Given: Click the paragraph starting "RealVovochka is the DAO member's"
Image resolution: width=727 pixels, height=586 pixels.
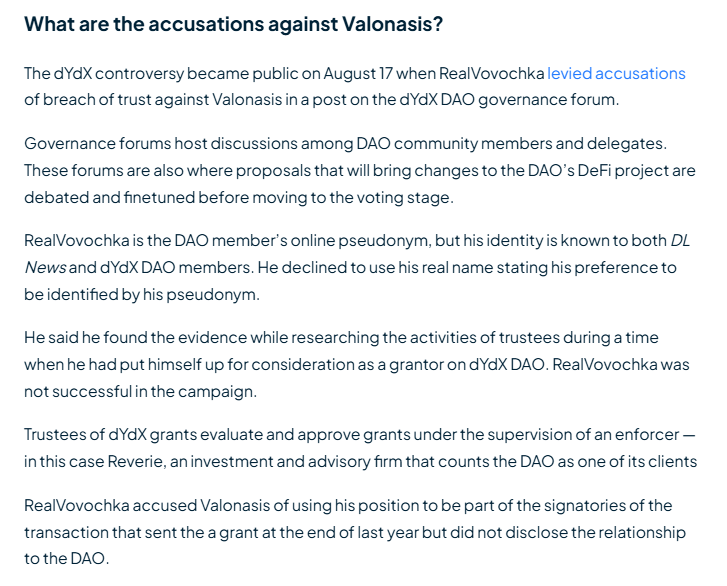Looking at the screenshot, I should click(357, 268).
